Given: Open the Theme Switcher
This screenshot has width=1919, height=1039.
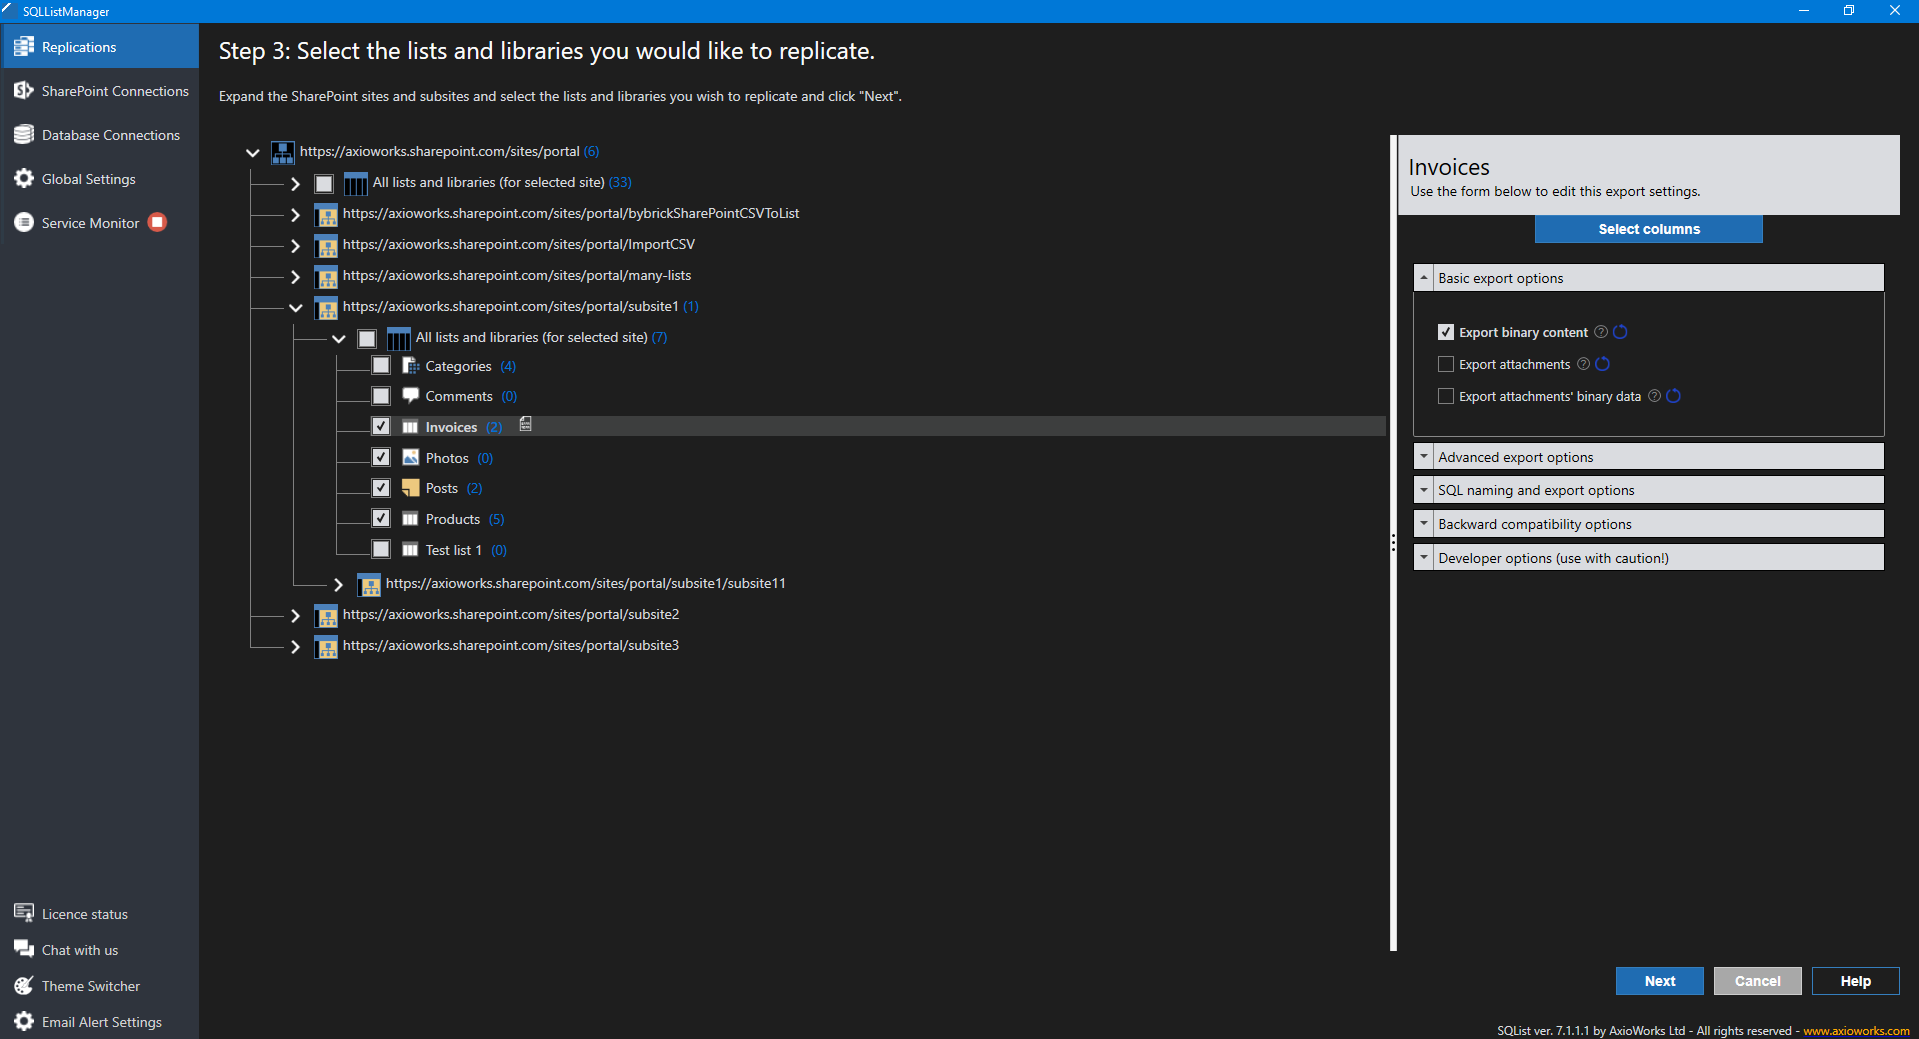Looking at the screenshot, I should coord(22,985).
